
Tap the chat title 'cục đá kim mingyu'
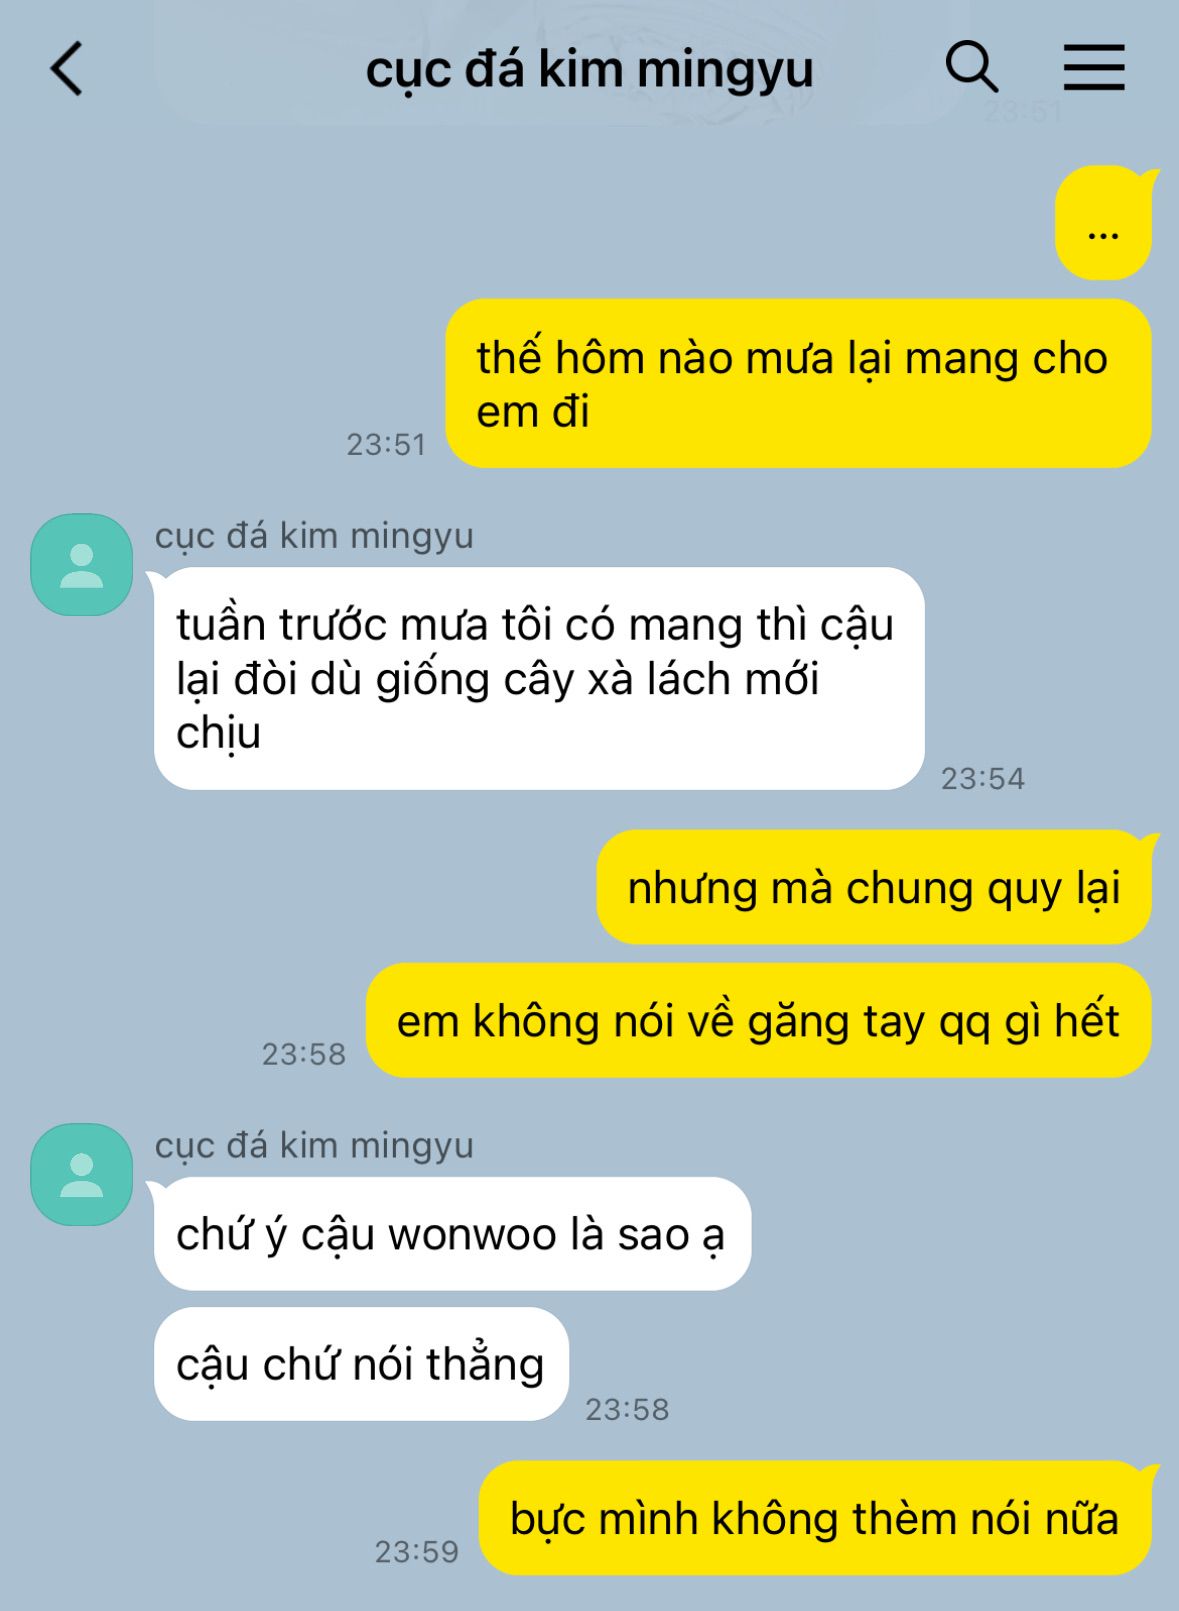pyautogui.click(x=589, y=70)
